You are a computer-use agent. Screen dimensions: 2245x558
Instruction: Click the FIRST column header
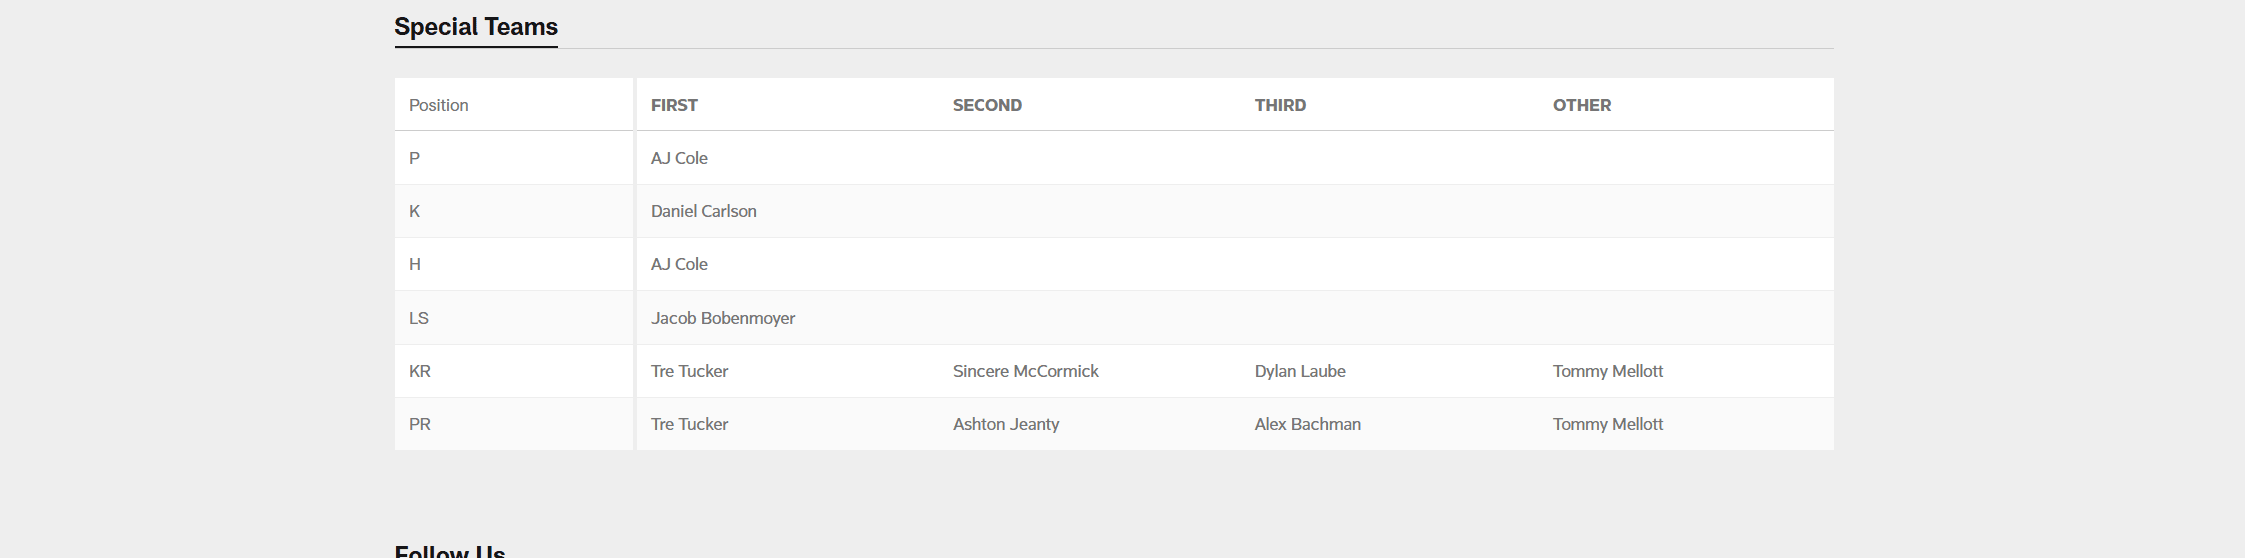coord(674,105)
